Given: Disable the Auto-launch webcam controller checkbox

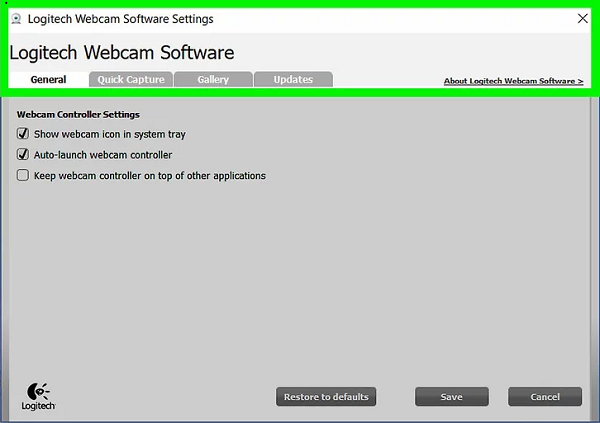Looking at the screenshot, I should tap(23, 155).
